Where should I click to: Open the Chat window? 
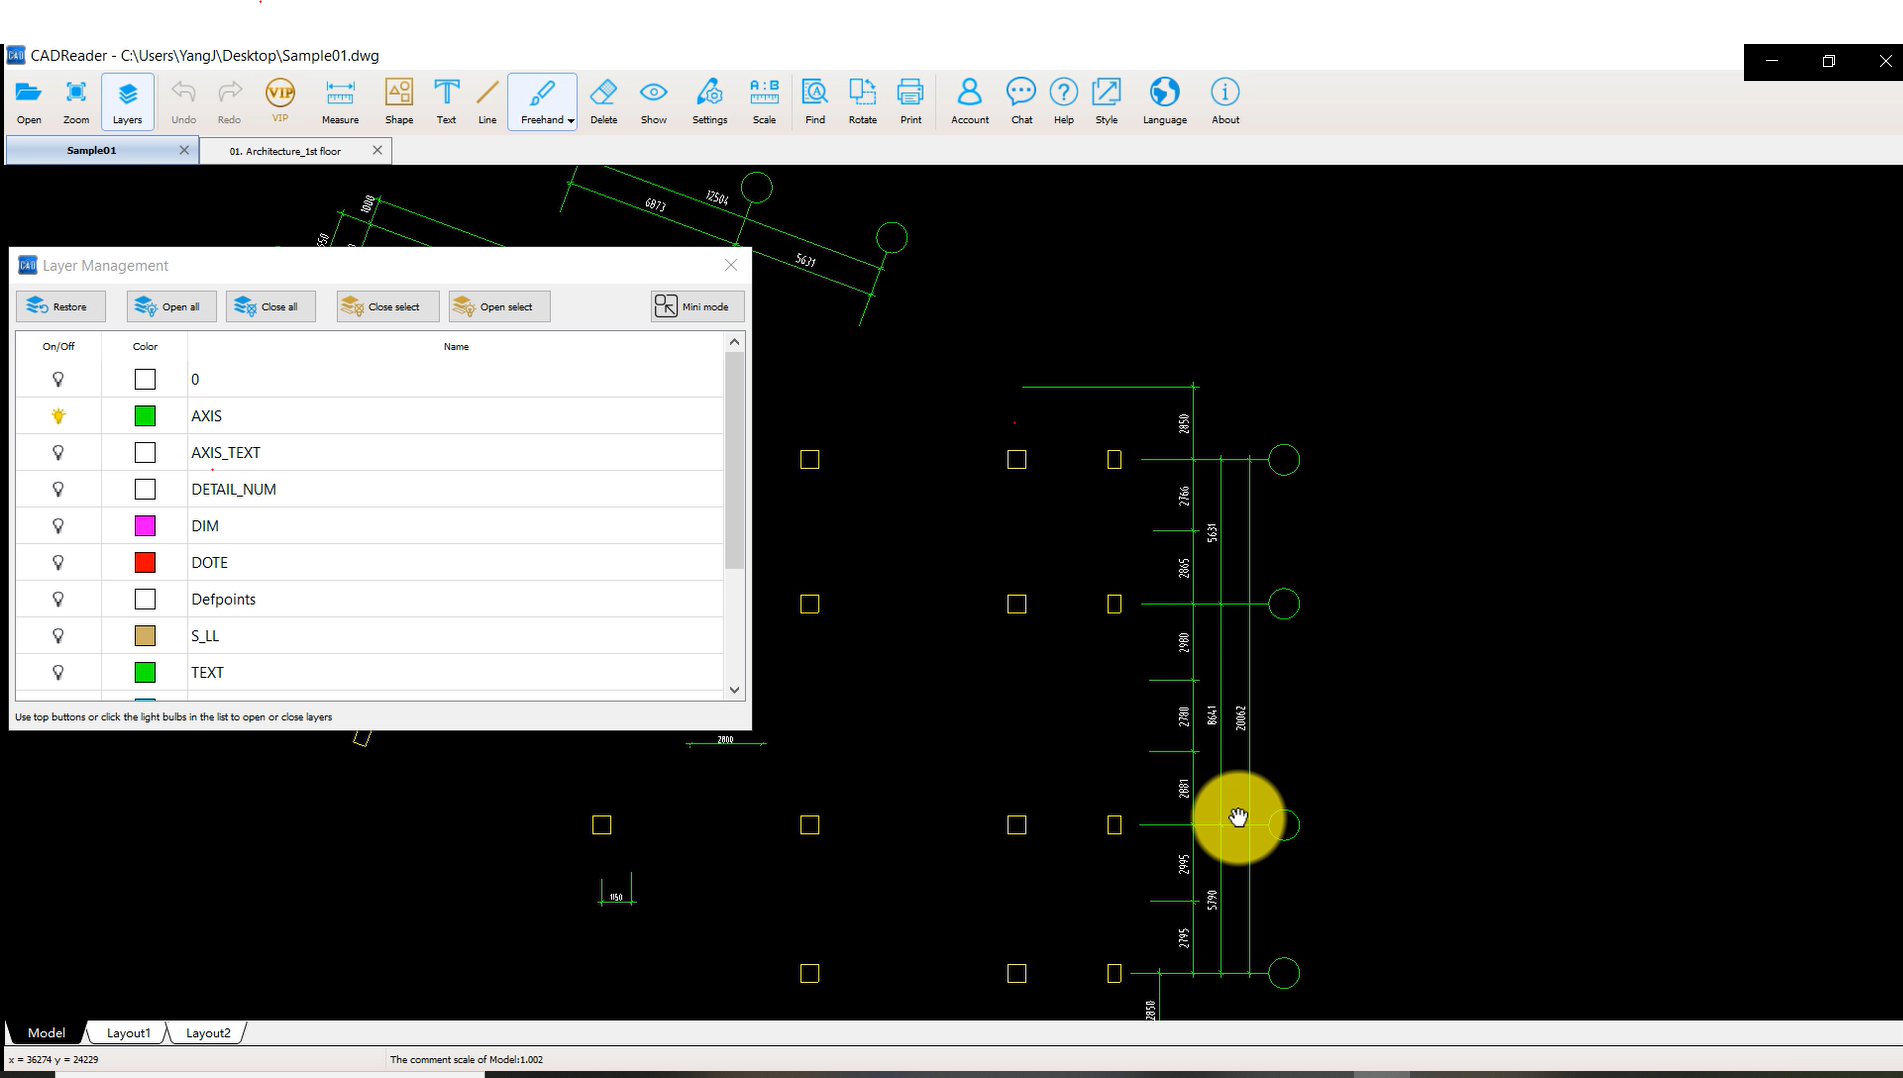[x=1021, y=101]
